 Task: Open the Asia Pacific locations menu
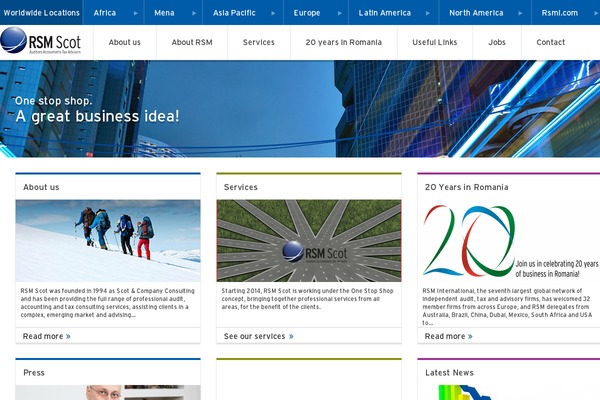coord(234,13)
